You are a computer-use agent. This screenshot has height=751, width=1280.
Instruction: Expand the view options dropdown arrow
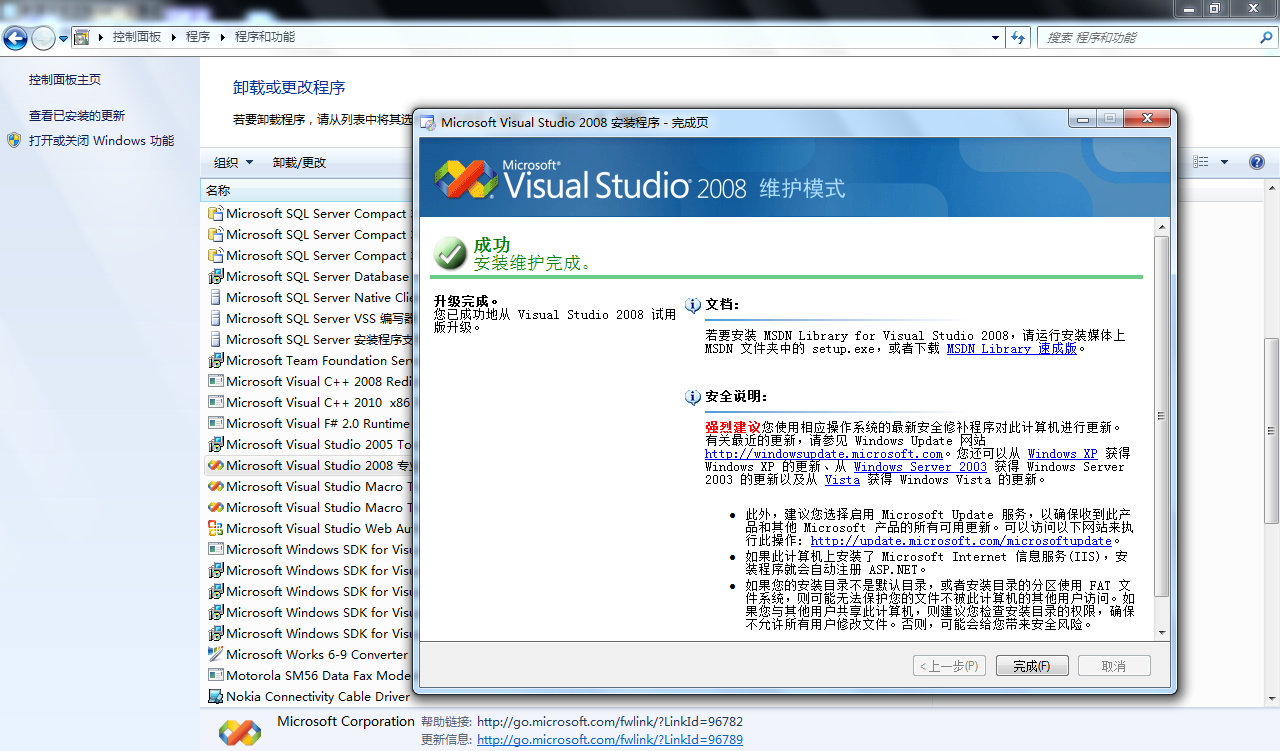click(x=1224, y=162)
